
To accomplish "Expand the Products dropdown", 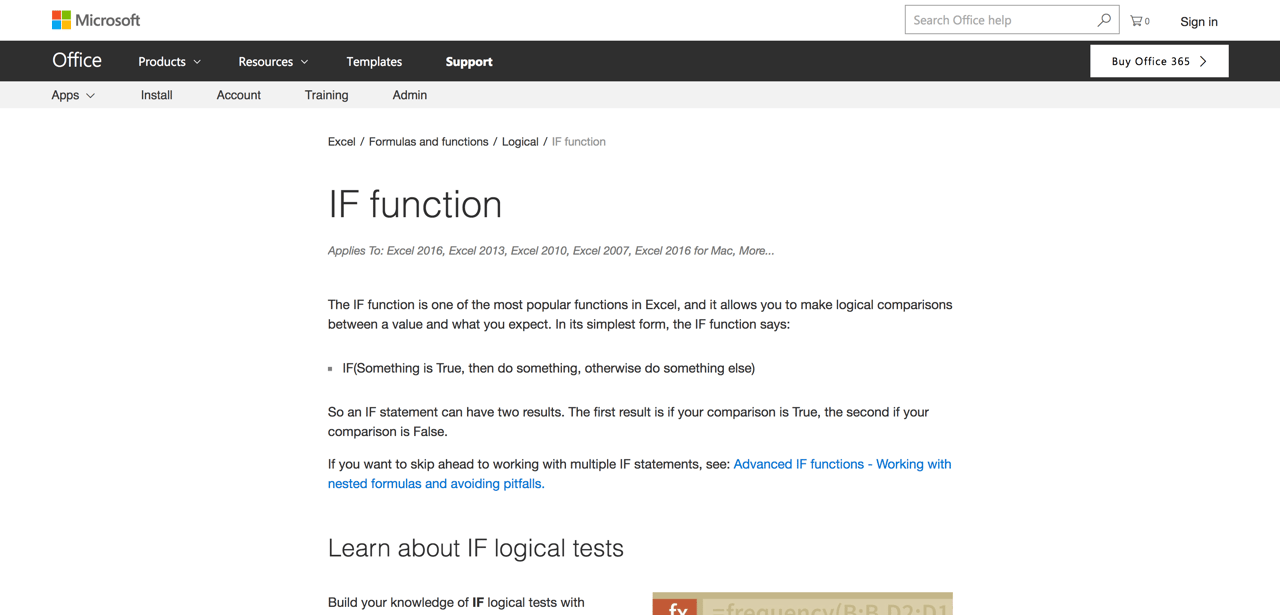I will pyautogui.click(x=168, y=61).
